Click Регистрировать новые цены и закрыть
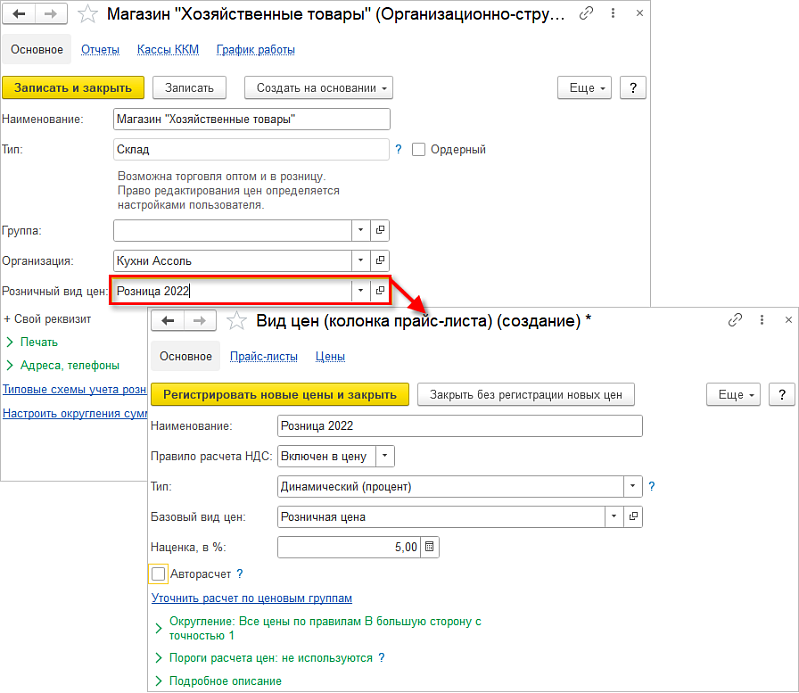 [x=280, y=394]
